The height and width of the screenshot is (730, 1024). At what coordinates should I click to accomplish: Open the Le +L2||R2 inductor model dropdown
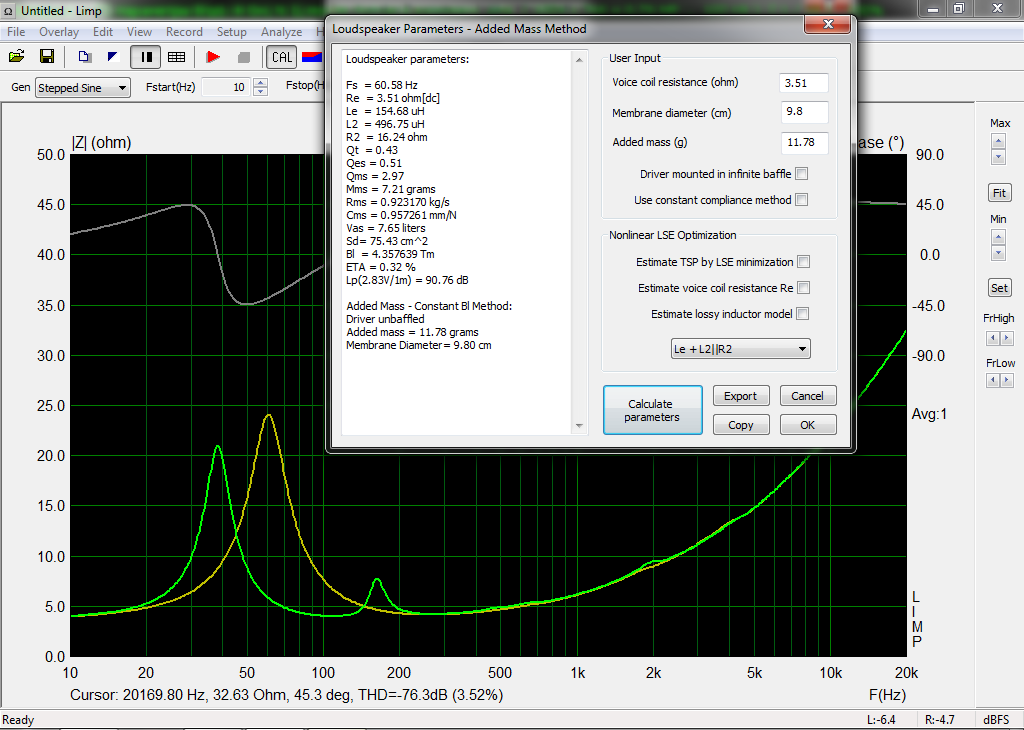click(741, 349)
